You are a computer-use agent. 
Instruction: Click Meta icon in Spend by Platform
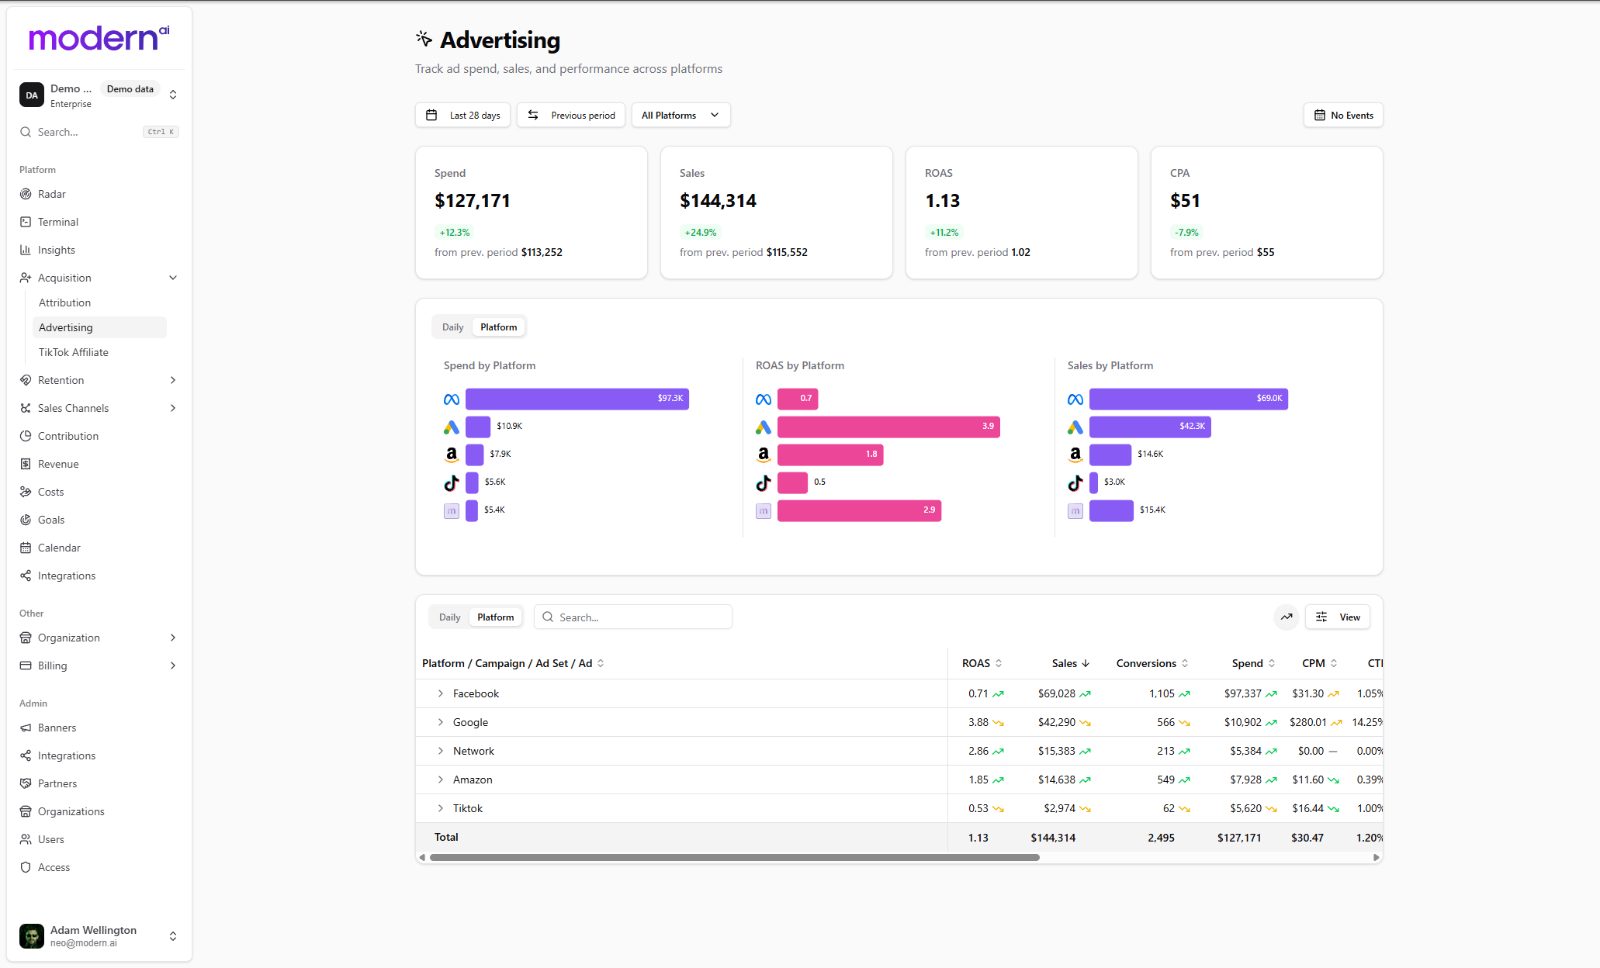(451, 399)
